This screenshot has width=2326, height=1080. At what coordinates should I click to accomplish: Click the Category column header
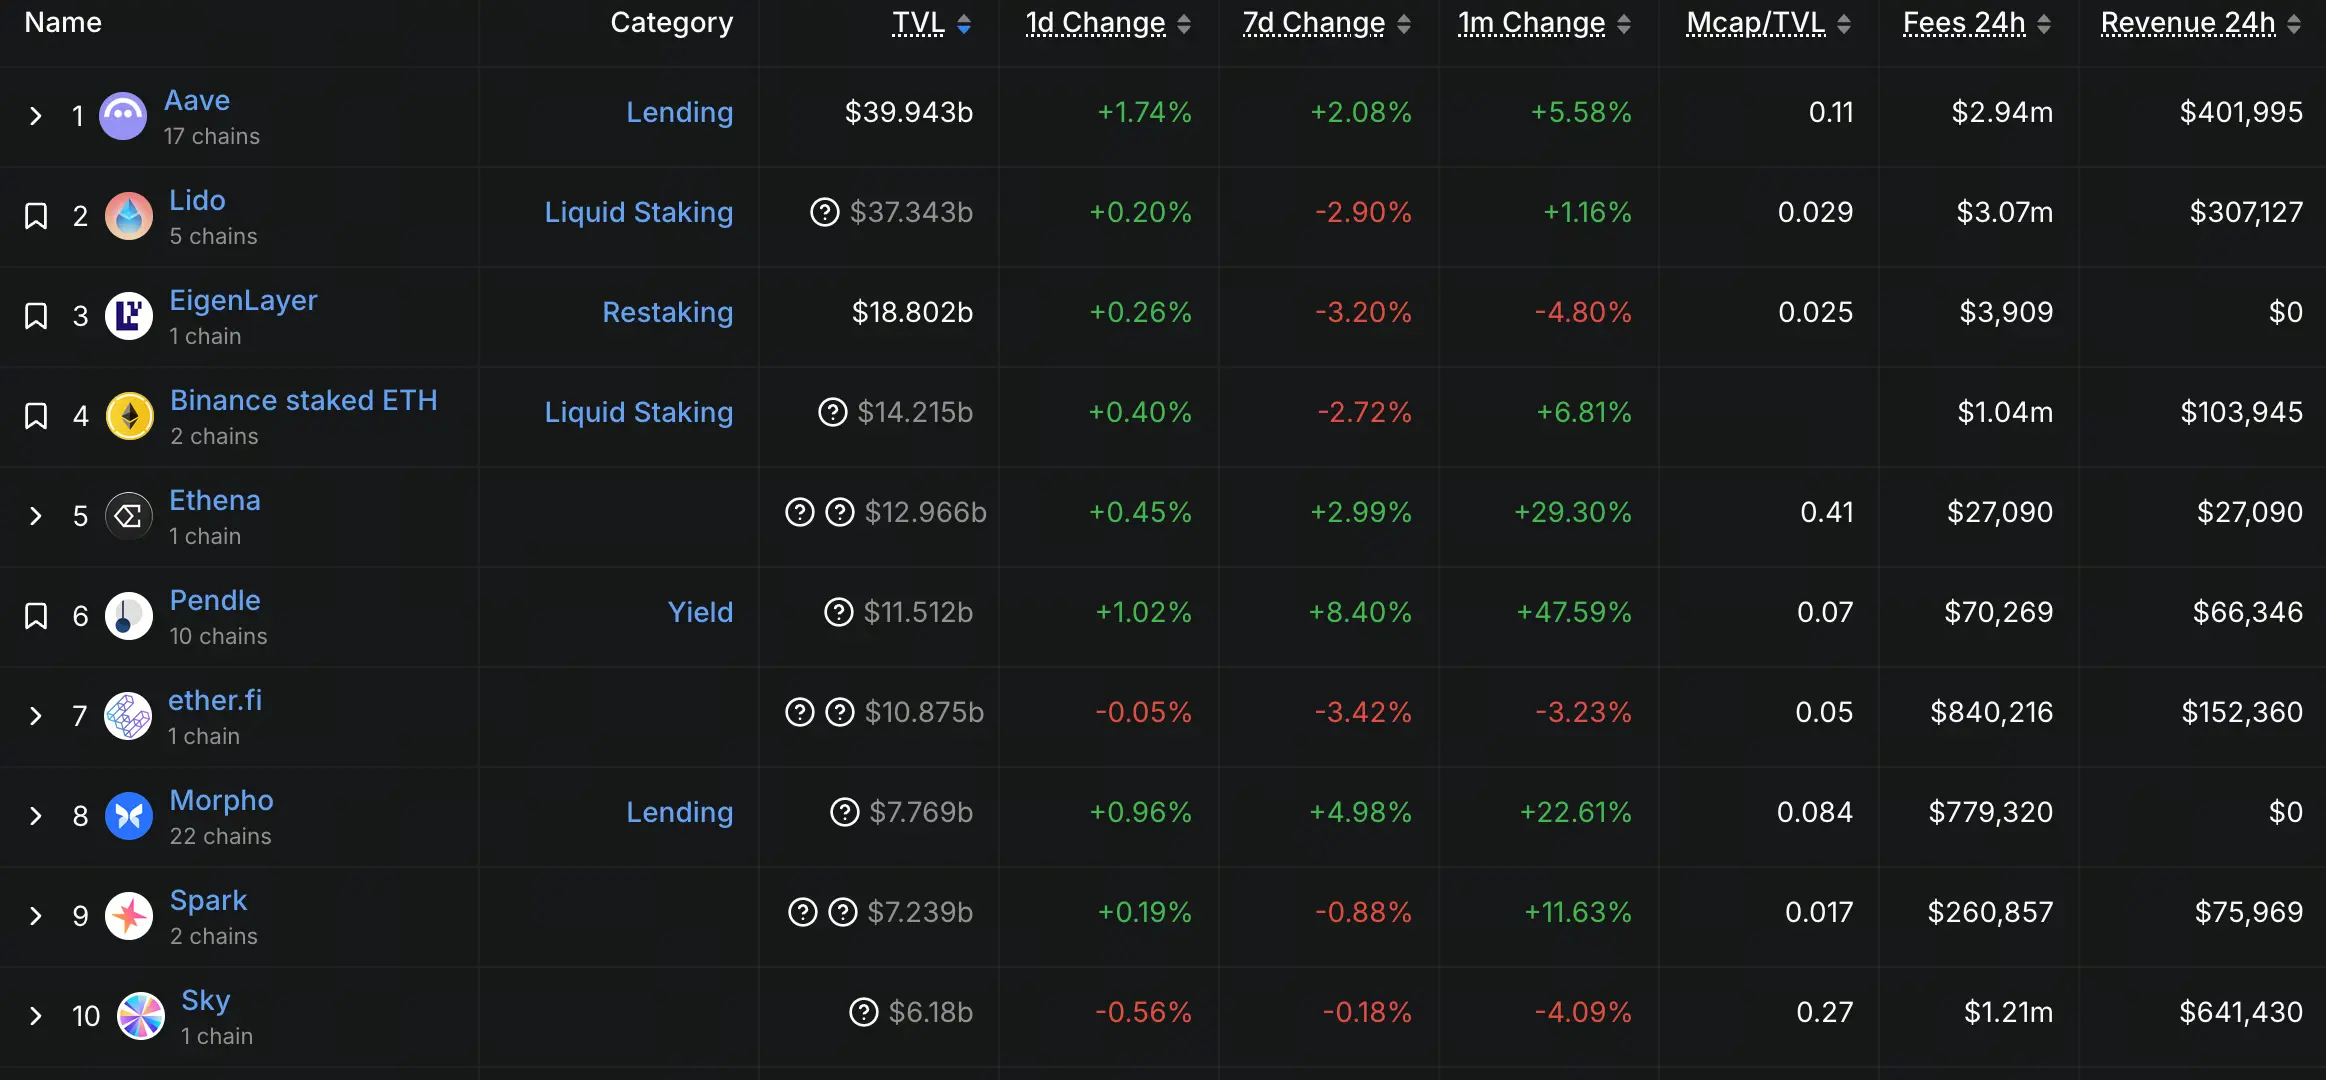click(x=672, y=23)
